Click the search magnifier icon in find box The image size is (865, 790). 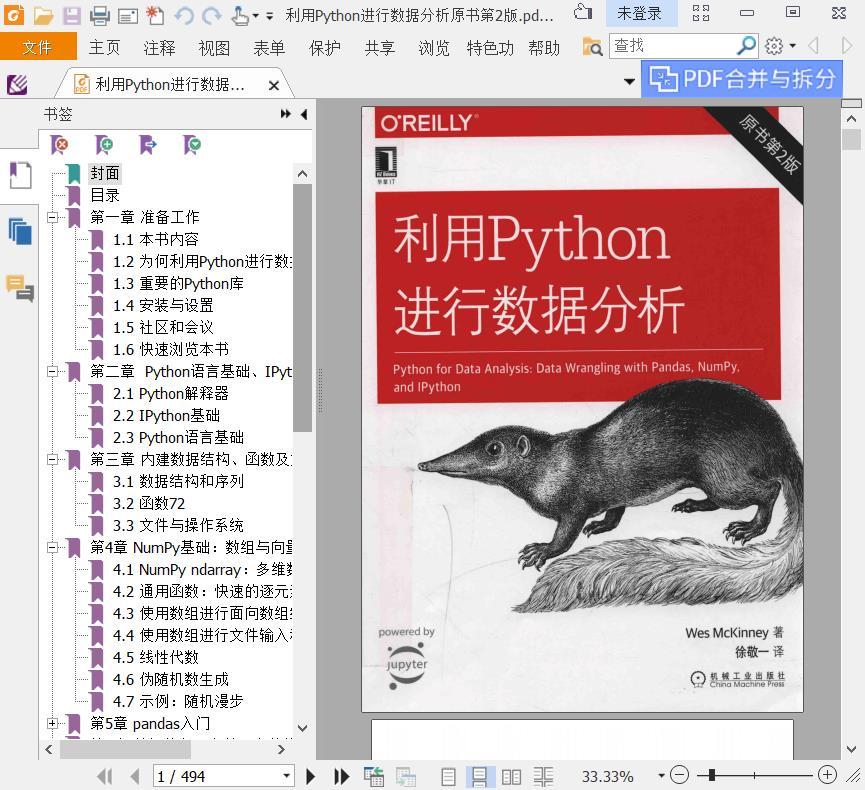[x=746, y=45]
